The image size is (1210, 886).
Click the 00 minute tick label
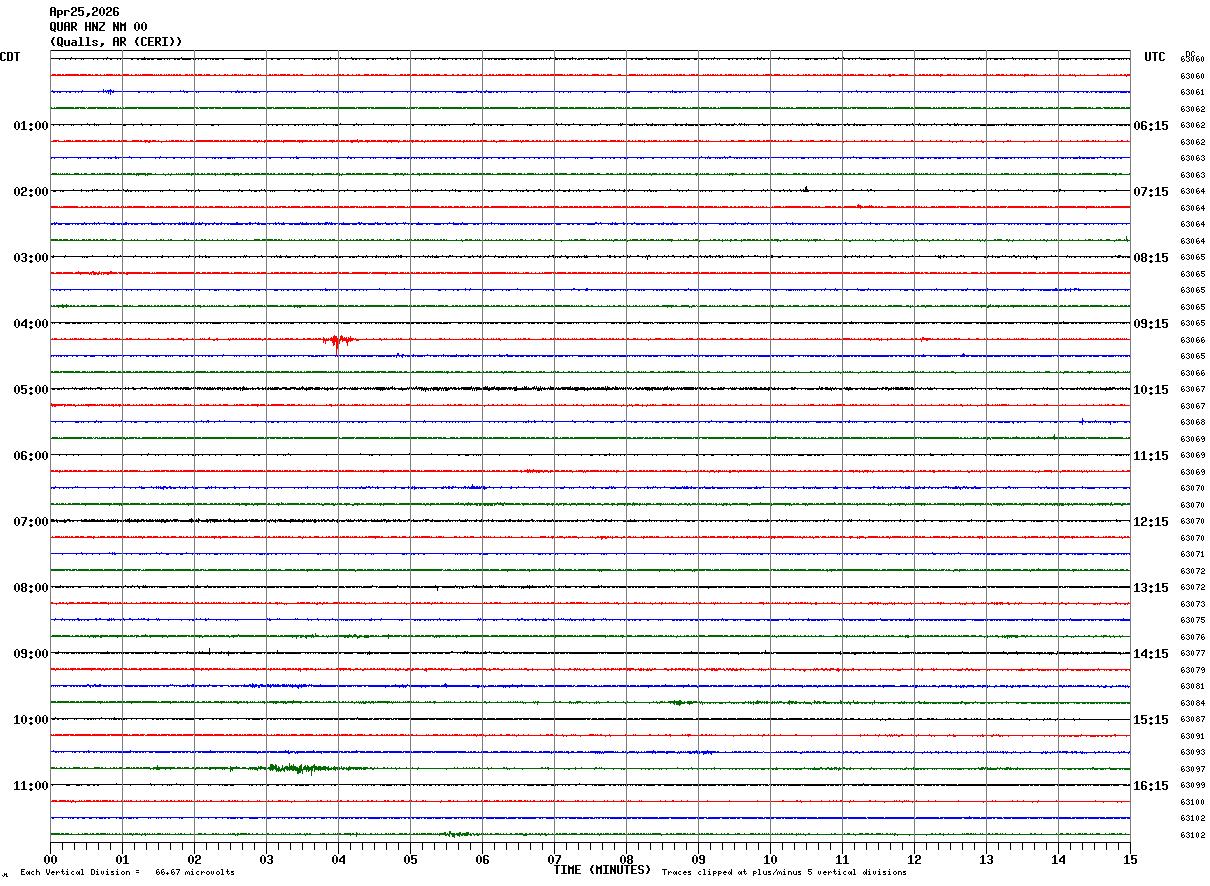pos(51,859)
